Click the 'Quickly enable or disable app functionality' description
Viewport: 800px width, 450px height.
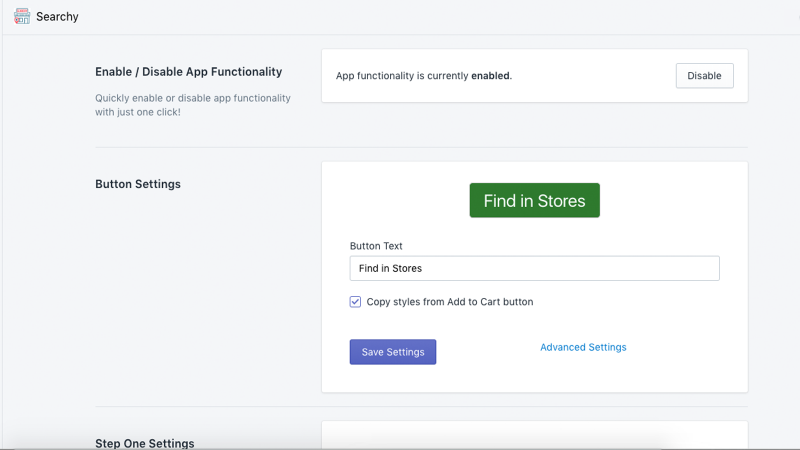tap(193, 105)
